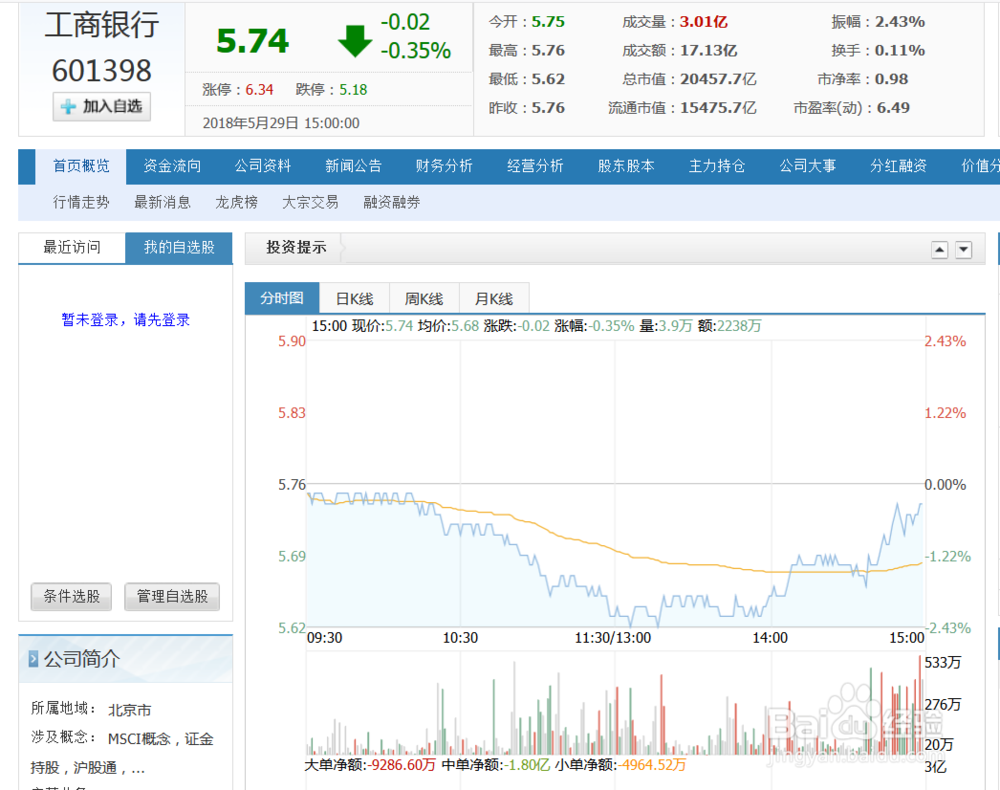The image size is (1000, 790).
Task: Go to the 行情走势 sub-link
Action: (x=81, y=203)
